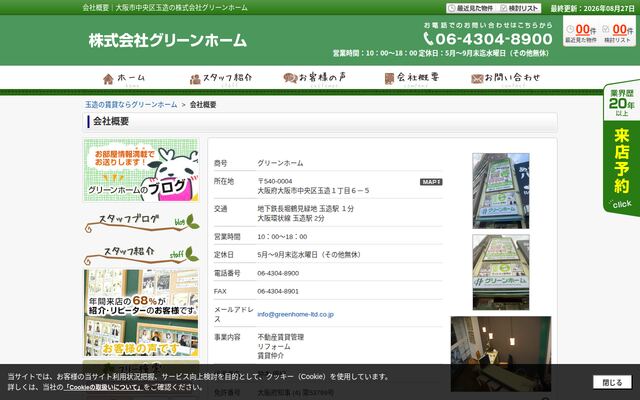Click the info@greenhome-ltd.co.jp email link
The width and height of the screenshot is (640, 400).
(x=295, y=314)
